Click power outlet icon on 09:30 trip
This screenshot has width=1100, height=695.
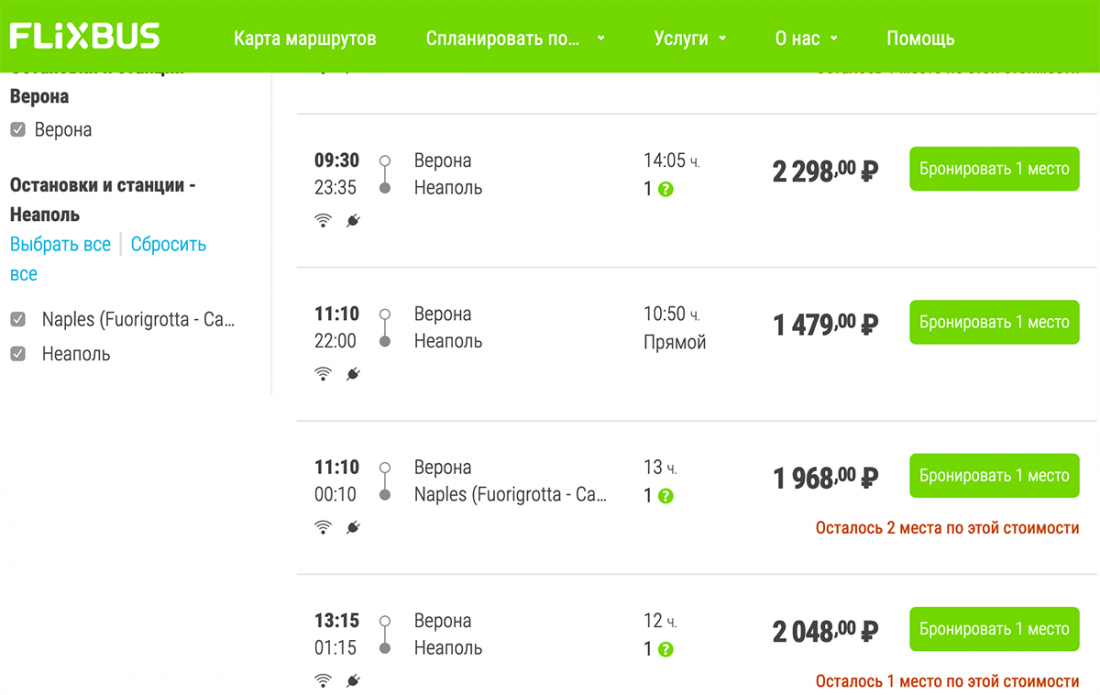pyautogui.click(x=353, y=221)
